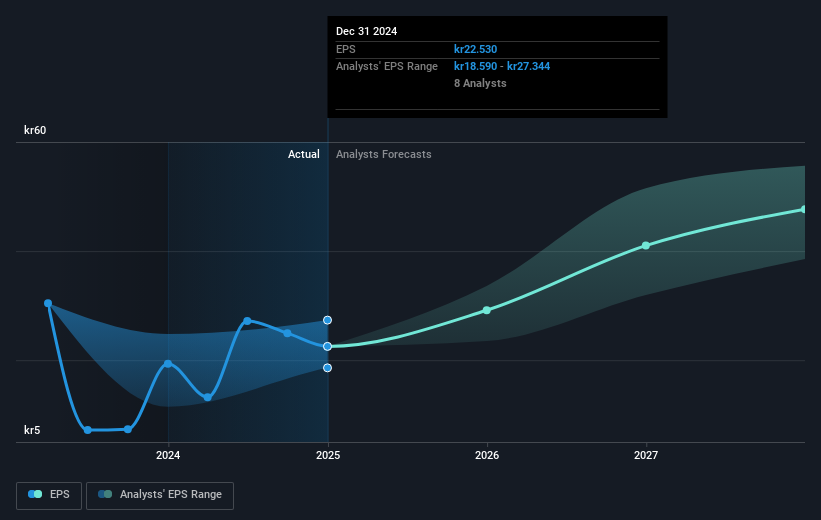Viewport: 821px width, 520px height.
Task: Click the EPS dip point after 2024
Action: 208,397
